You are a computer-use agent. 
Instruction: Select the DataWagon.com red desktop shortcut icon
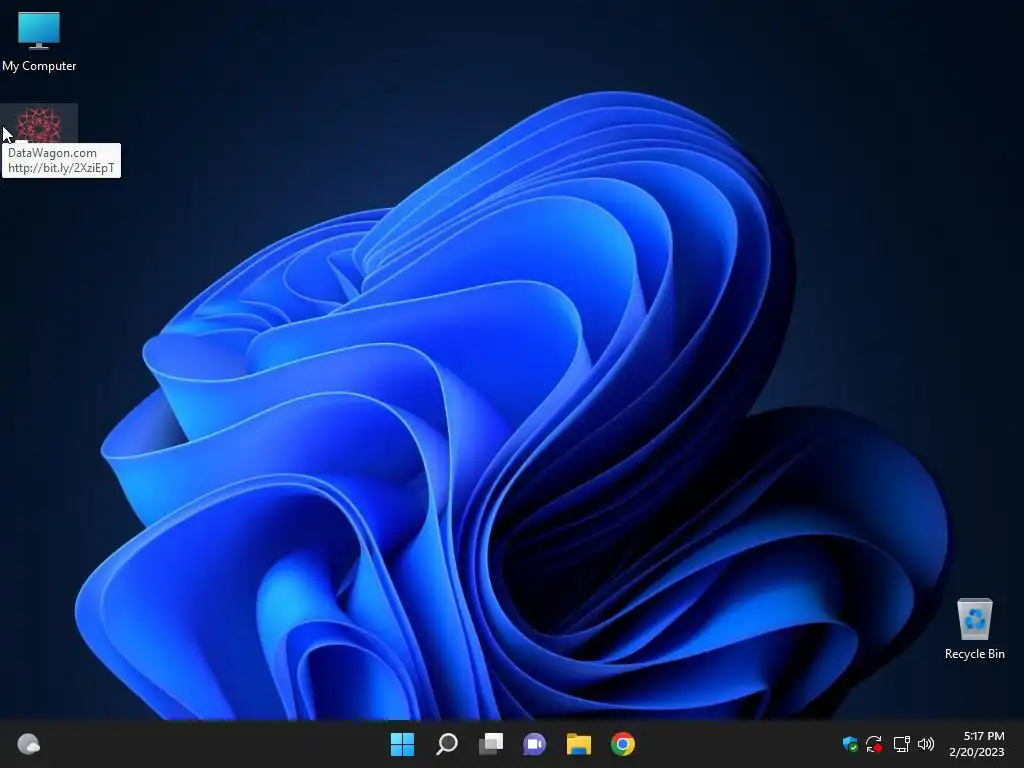pos(39,124)
